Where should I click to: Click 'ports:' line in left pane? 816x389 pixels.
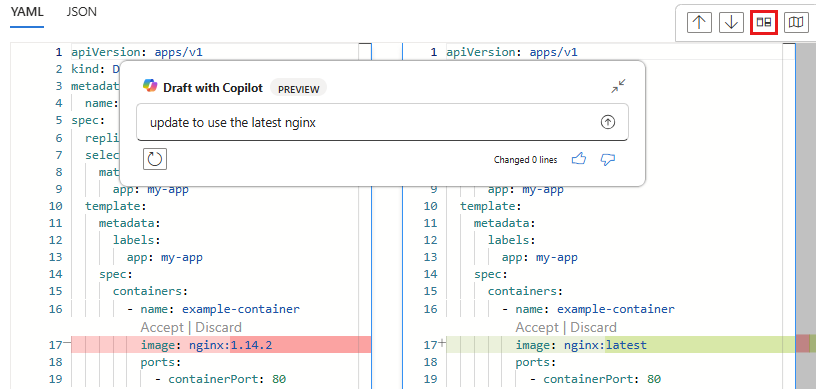click(161, 362)
